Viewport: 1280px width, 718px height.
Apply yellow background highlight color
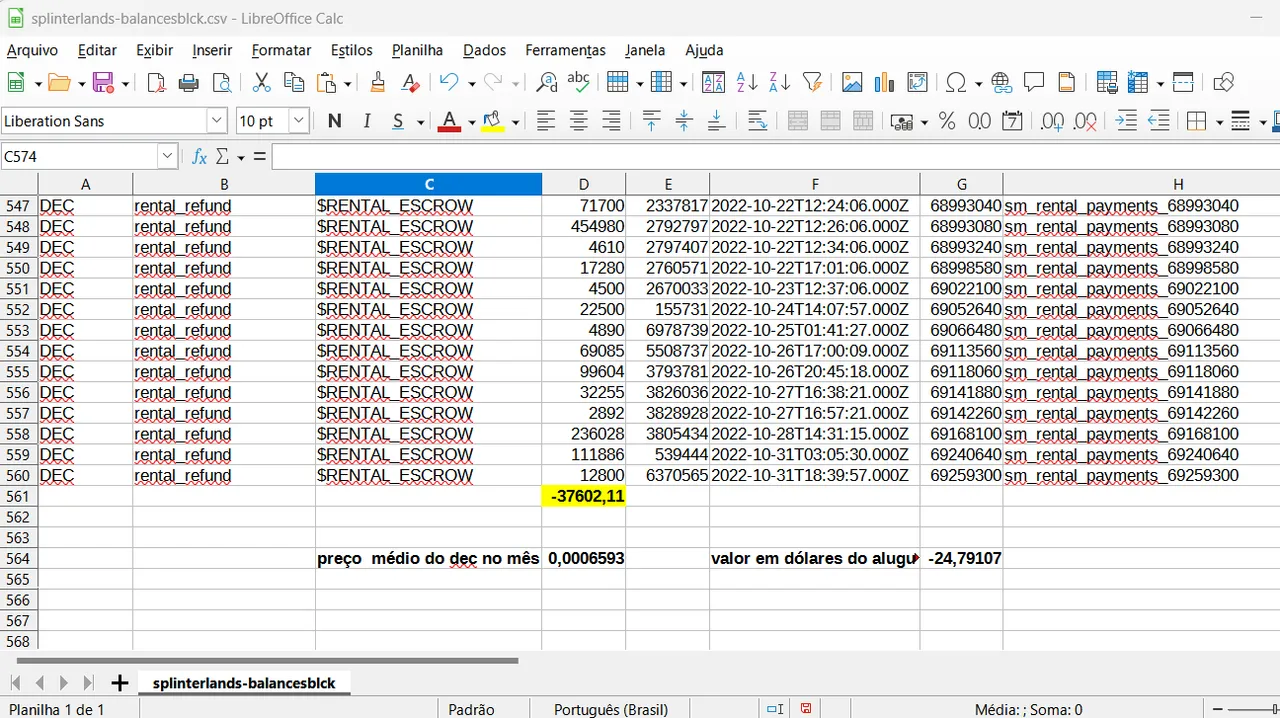point(492,121)
